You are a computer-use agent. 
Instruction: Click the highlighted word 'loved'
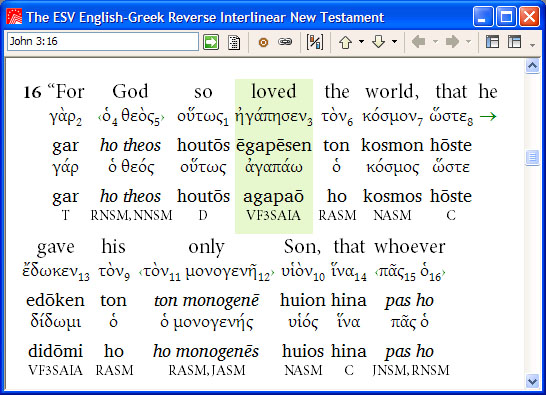tap(274, 91)
